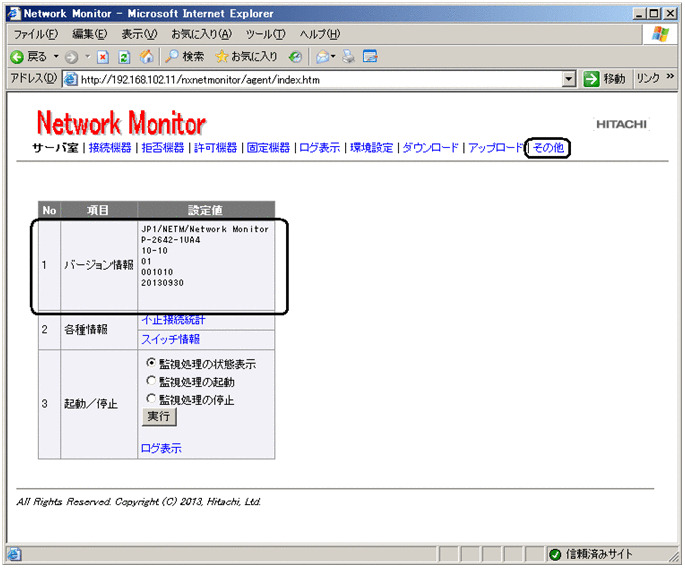
Task: Stop page loading with the red X icon
Action: [103, 57]
